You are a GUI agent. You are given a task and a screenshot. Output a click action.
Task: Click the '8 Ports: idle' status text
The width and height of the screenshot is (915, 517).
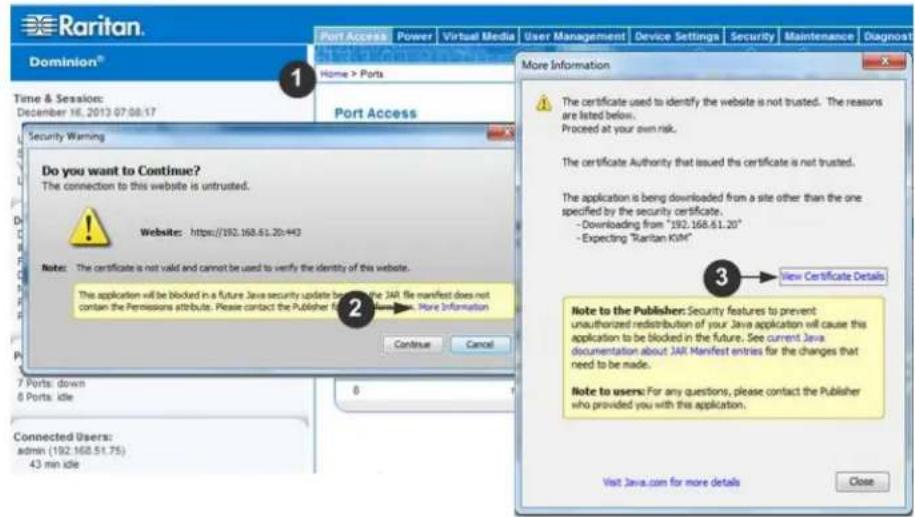[45, 397]
